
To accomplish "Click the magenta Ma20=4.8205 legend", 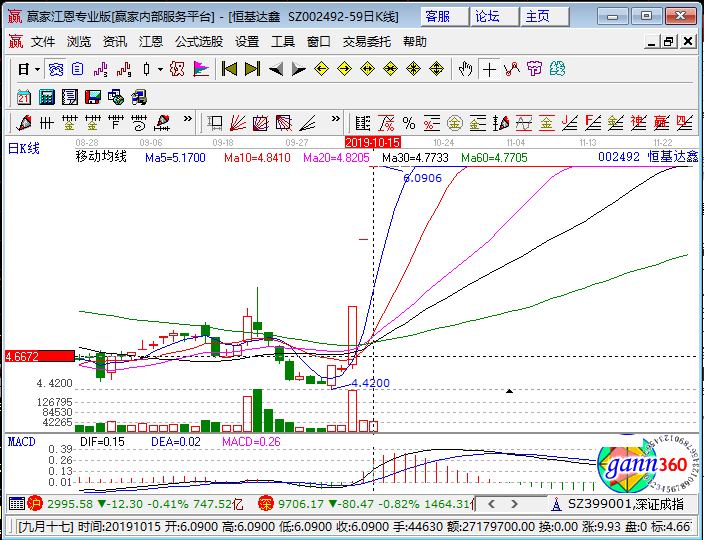I will [336, 158].
